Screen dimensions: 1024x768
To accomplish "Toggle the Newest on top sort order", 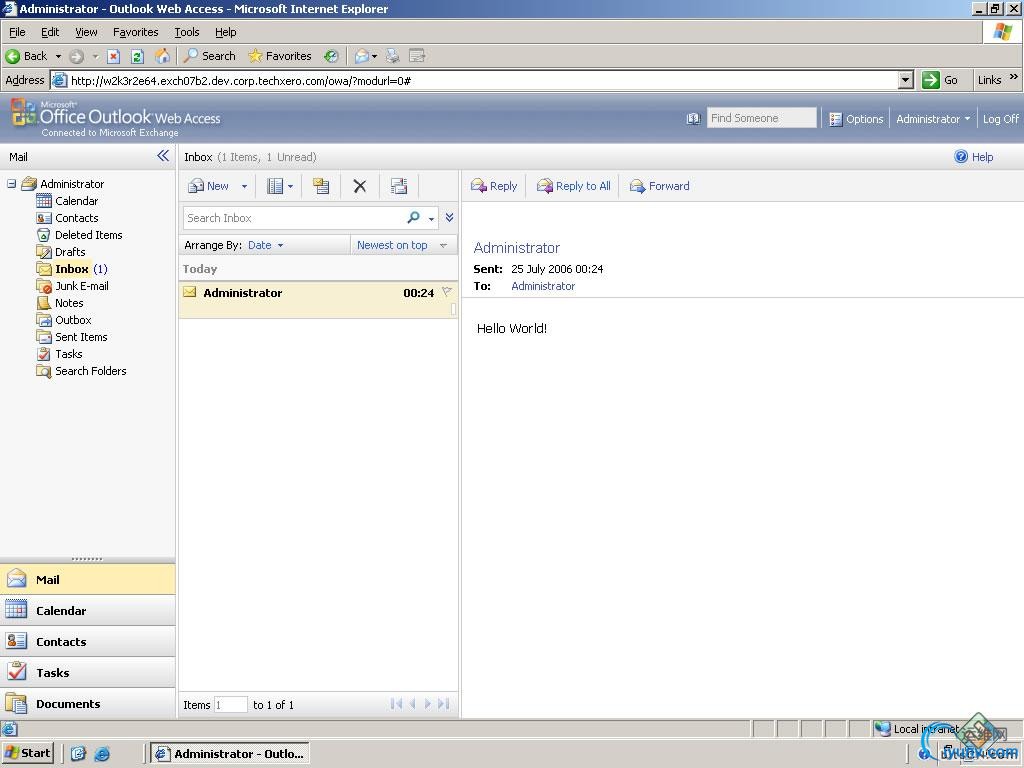I will pos(402,246).
